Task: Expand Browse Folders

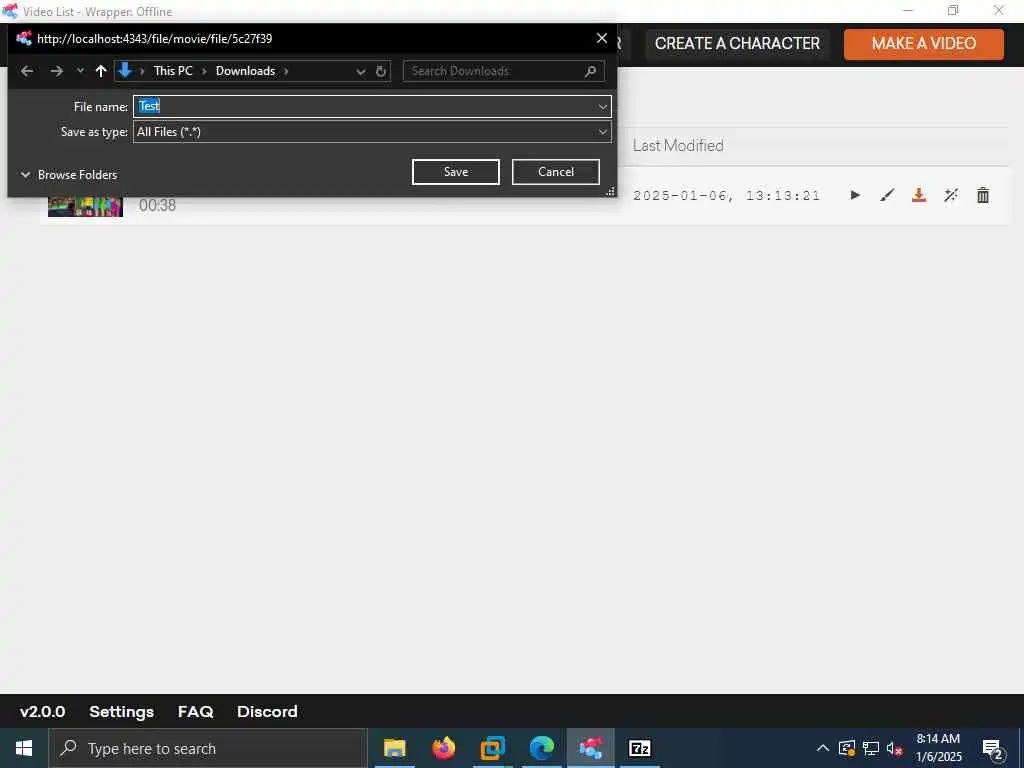Action: tap(69, 175)
